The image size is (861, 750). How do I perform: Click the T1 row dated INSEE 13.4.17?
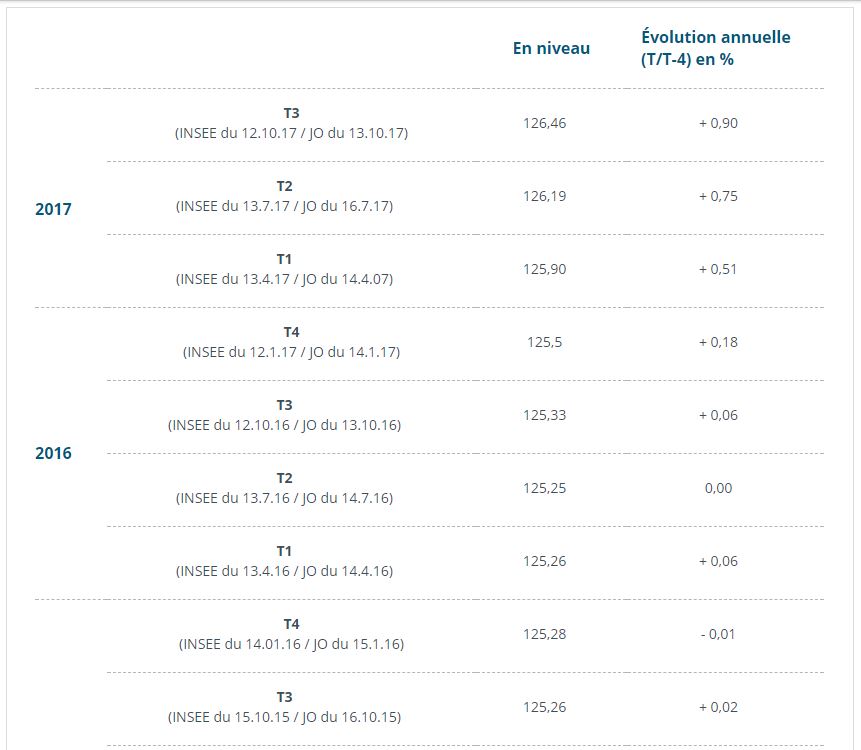point(285,269)
